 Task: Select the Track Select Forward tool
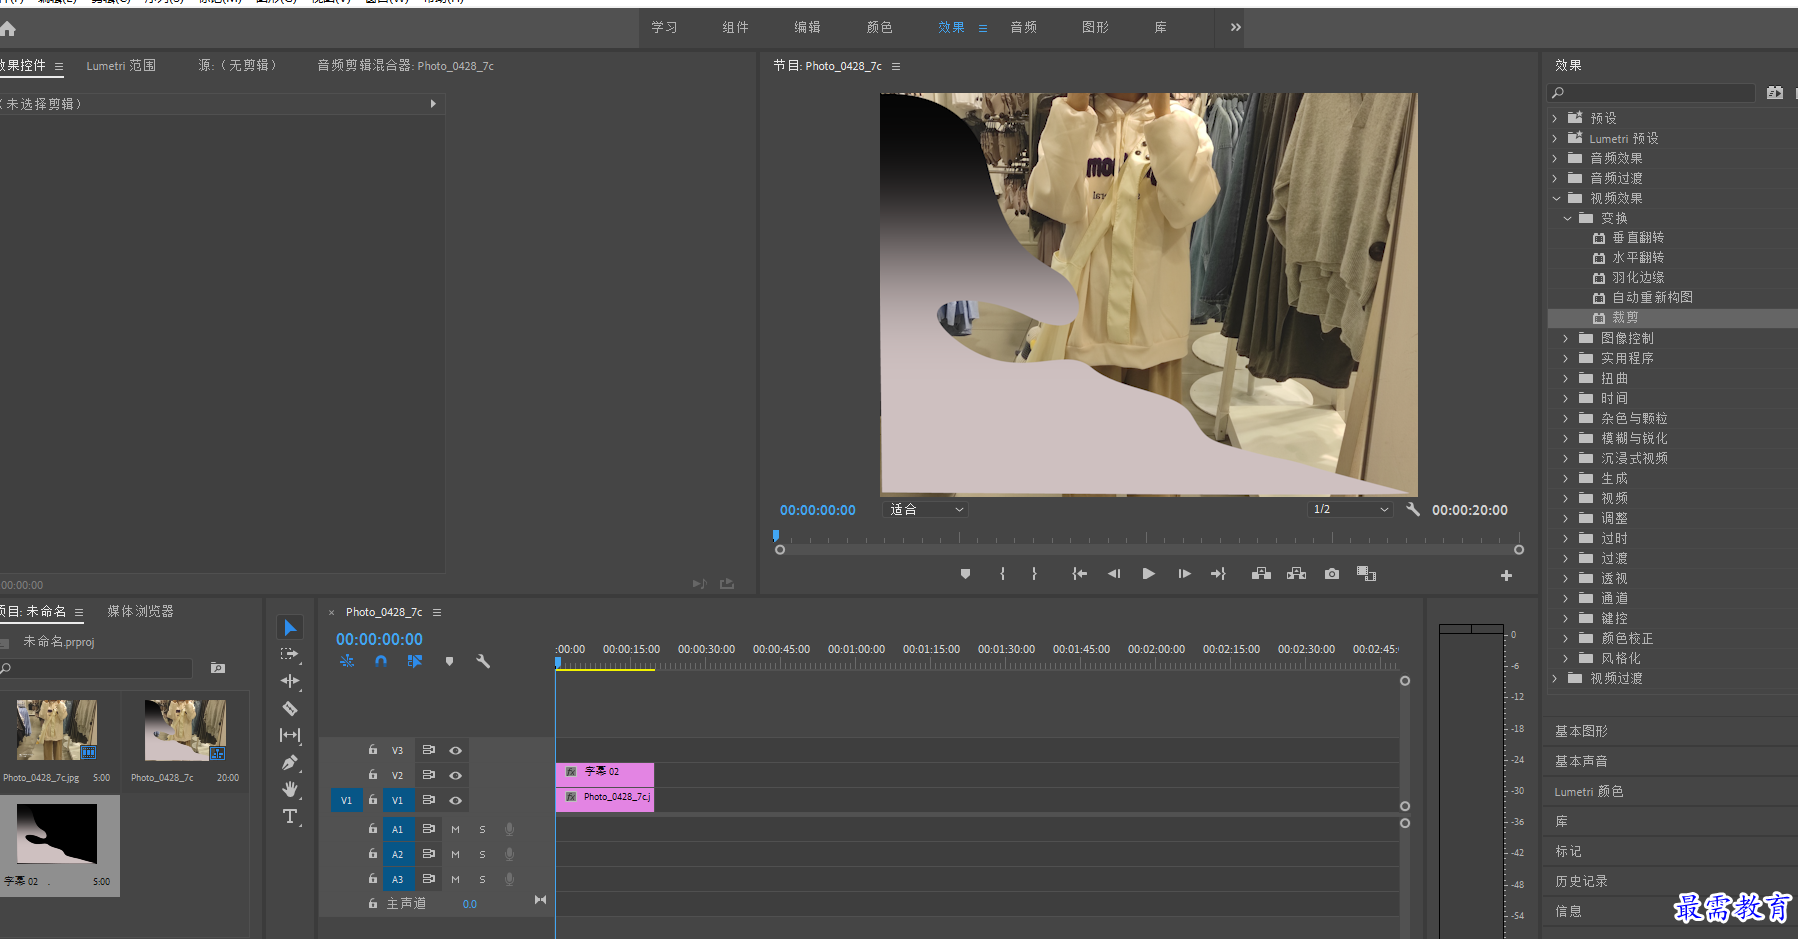(290, 654)
